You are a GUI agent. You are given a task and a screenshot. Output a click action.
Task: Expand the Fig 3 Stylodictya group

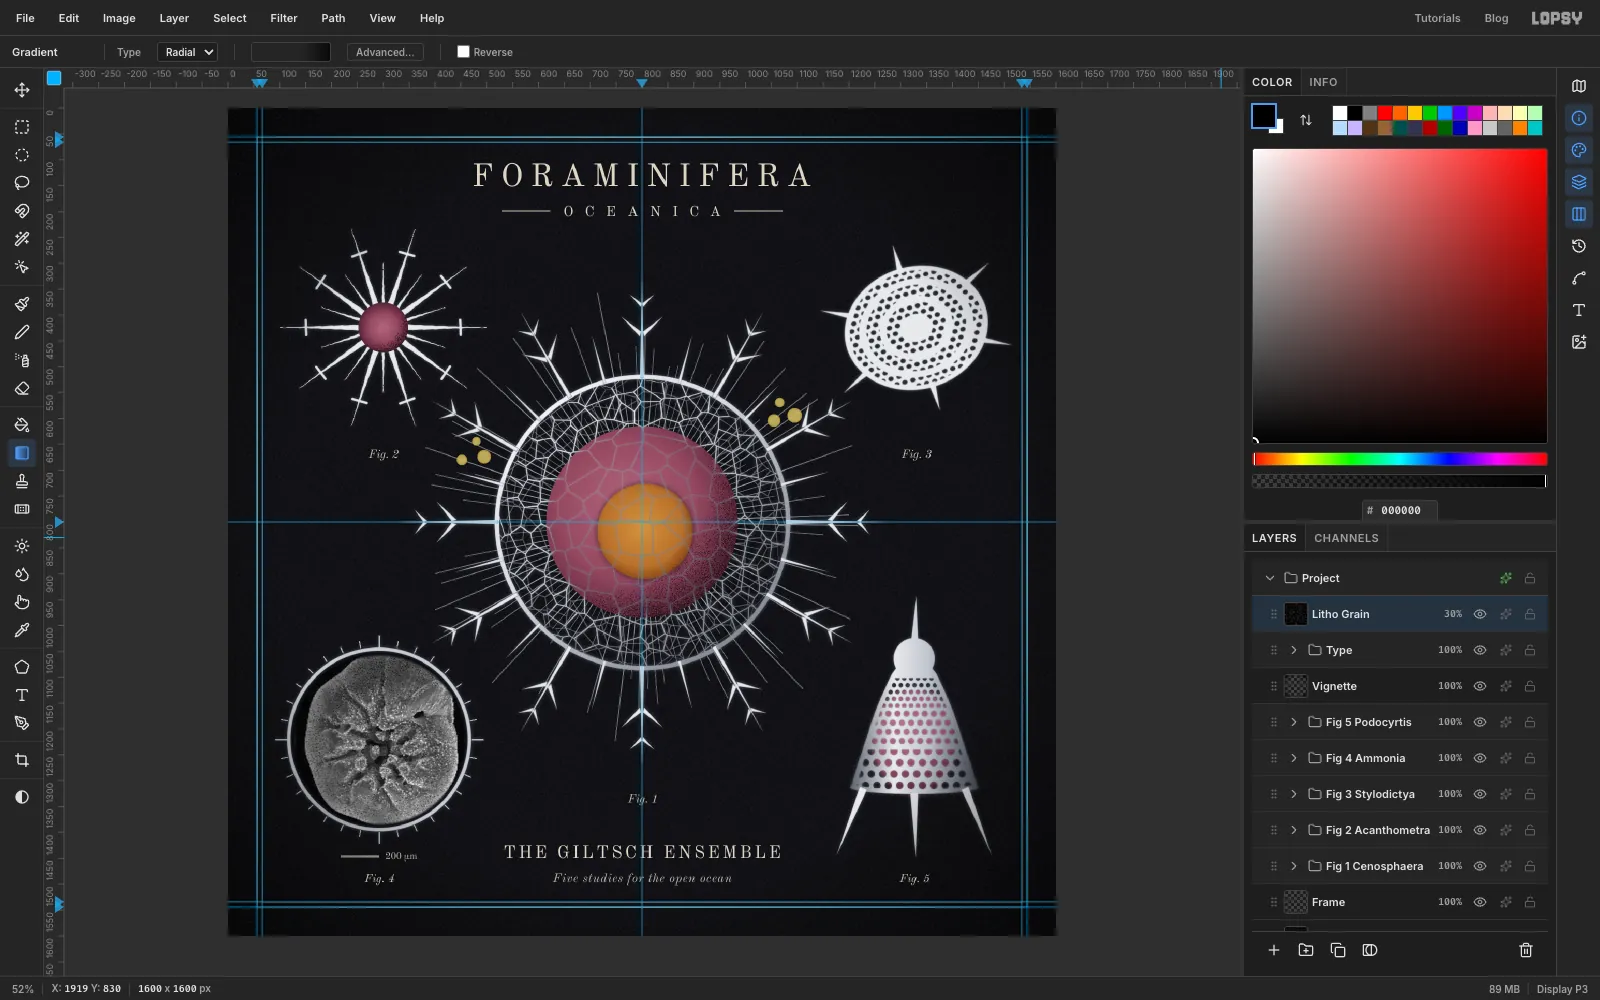click(1294, 794)
